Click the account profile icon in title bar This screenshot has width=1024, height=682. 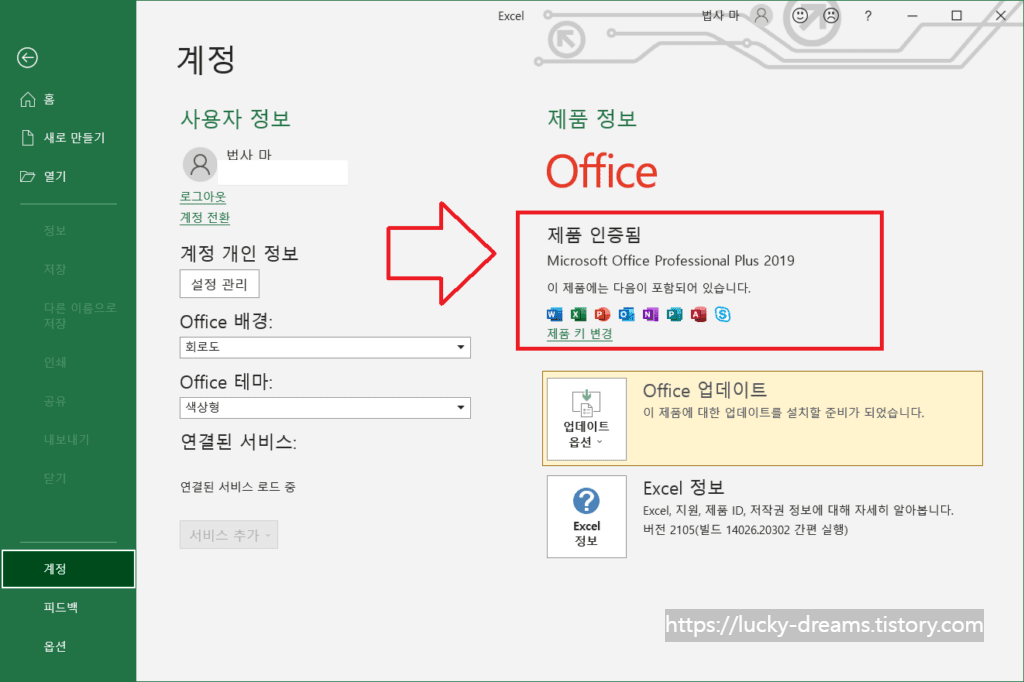point(761,15)
